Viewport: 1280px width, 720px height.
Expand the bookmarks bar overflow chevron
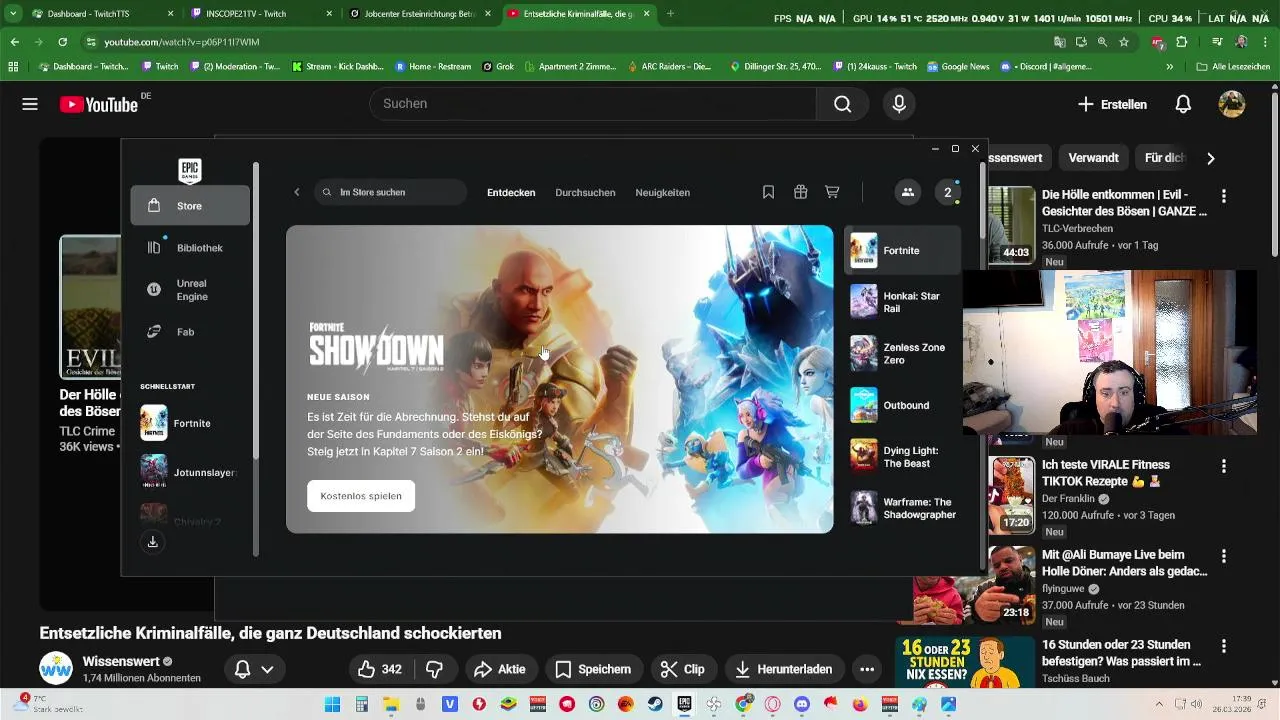coord(1170,67)
